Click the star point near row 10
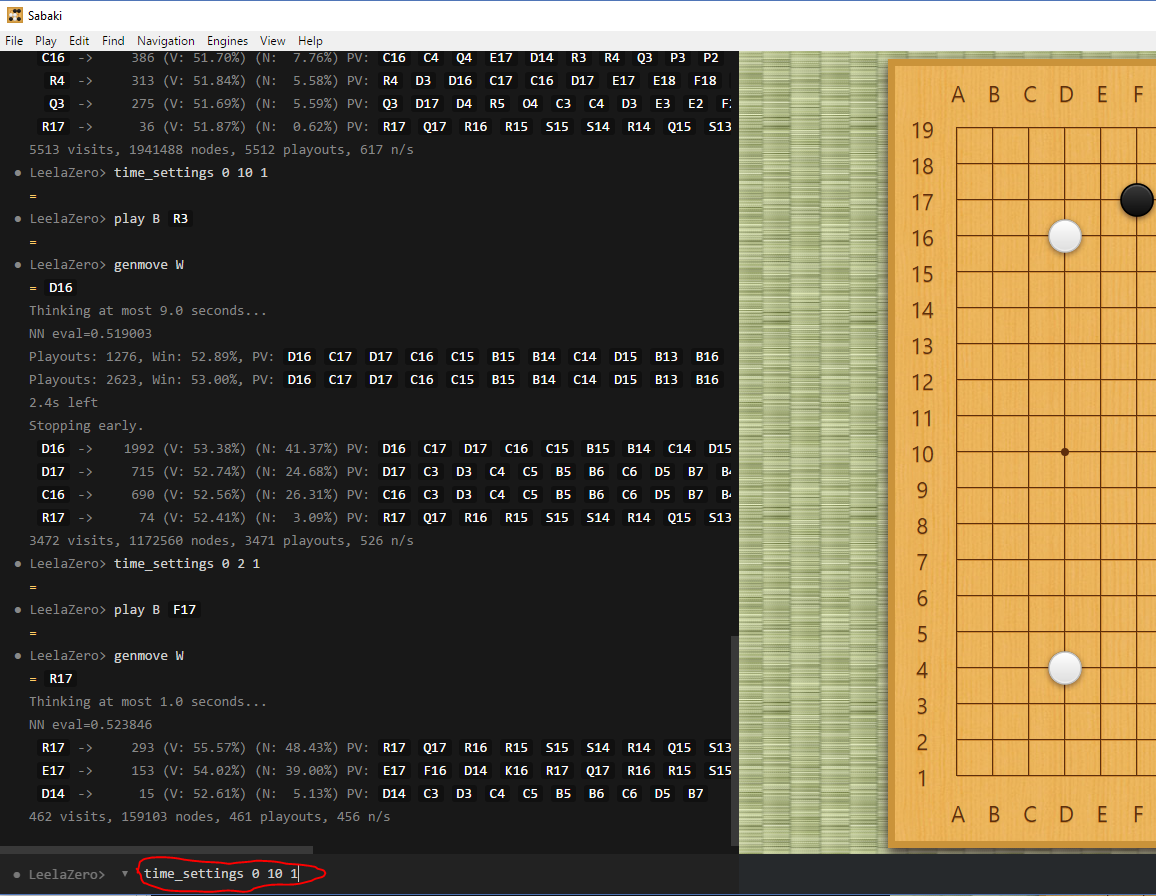 [x=1065, y=452]
